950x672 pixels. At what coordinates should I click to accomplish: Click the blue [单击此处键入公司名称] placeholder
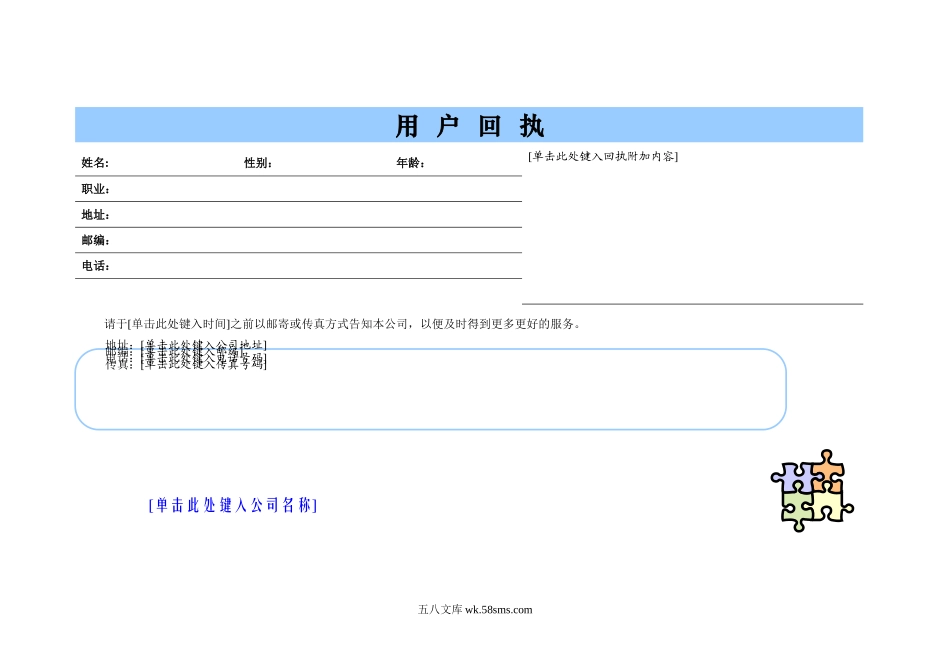point(233,505)
